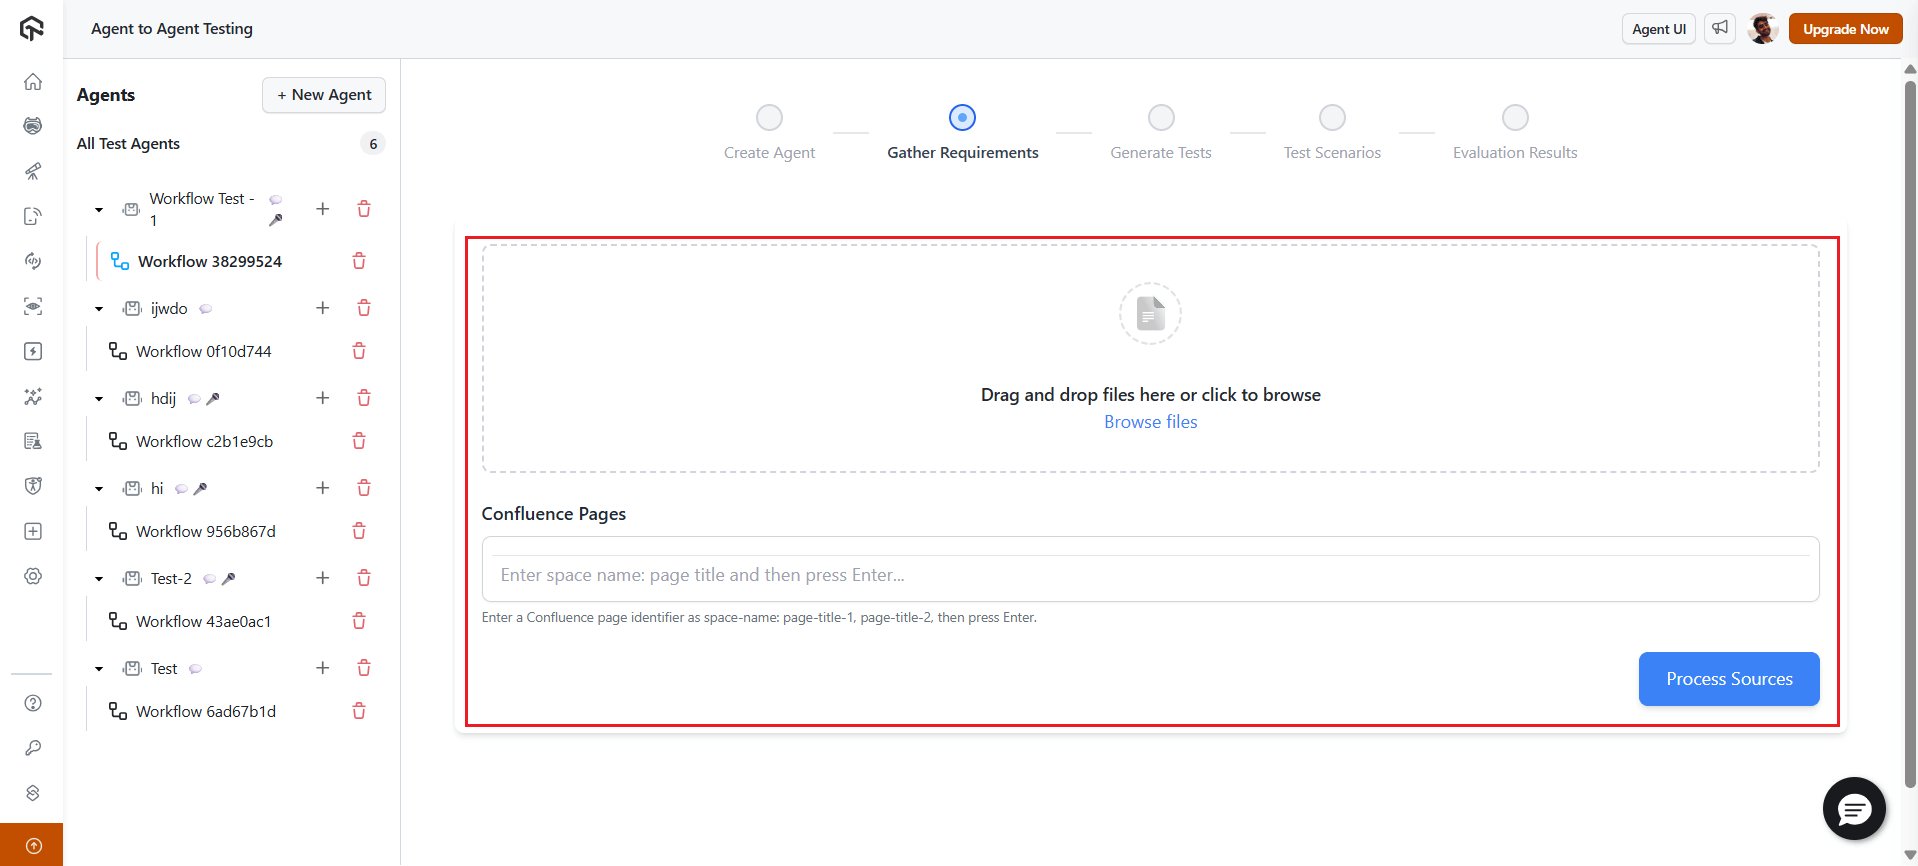Viewport: 1918px width, 866px height.
Task: Select the Create Agent step circle
Action: pyautogui.click(x=769, y=118)
